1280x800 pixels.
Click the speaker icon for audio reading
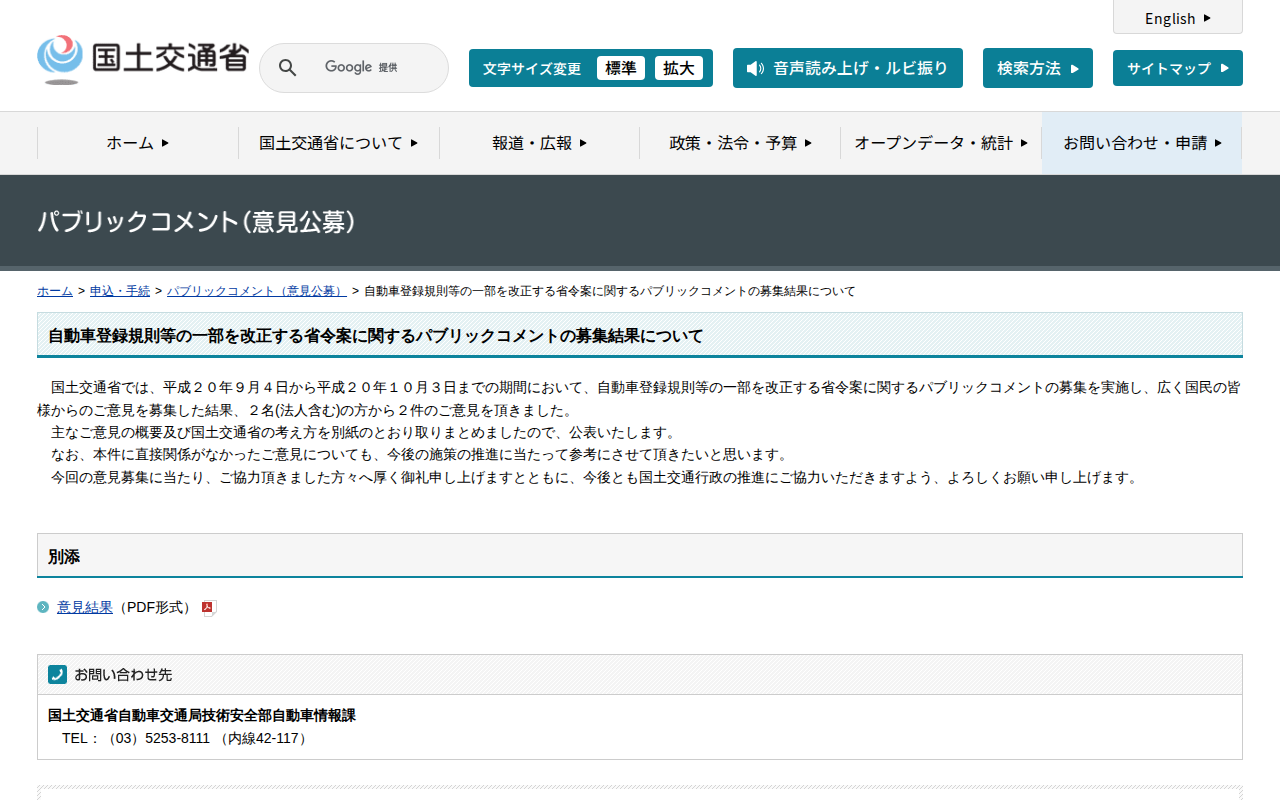tap(755, 68)
